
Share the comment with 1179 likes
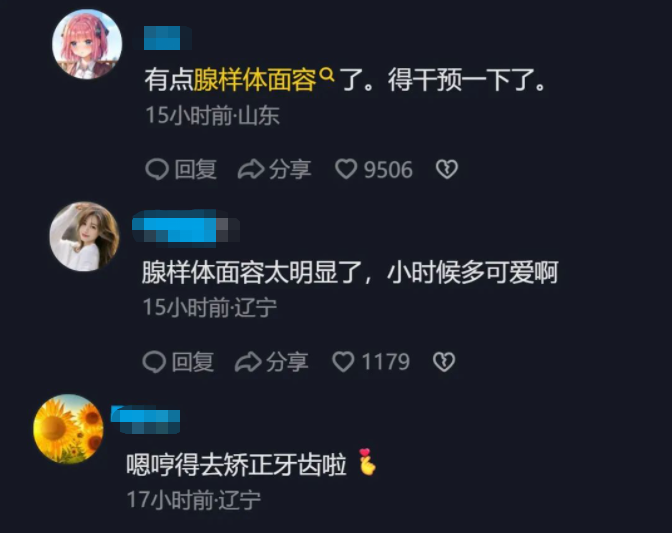coord(271,362)
